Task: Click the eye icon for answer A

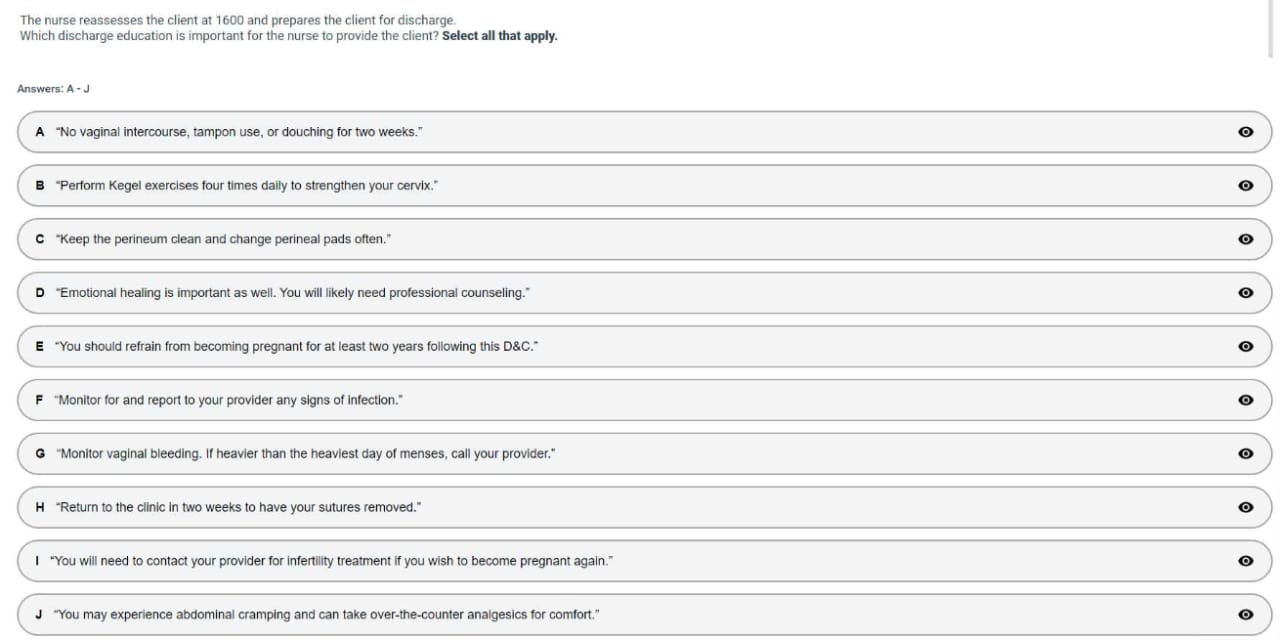Action: (x=1245, y=132)
